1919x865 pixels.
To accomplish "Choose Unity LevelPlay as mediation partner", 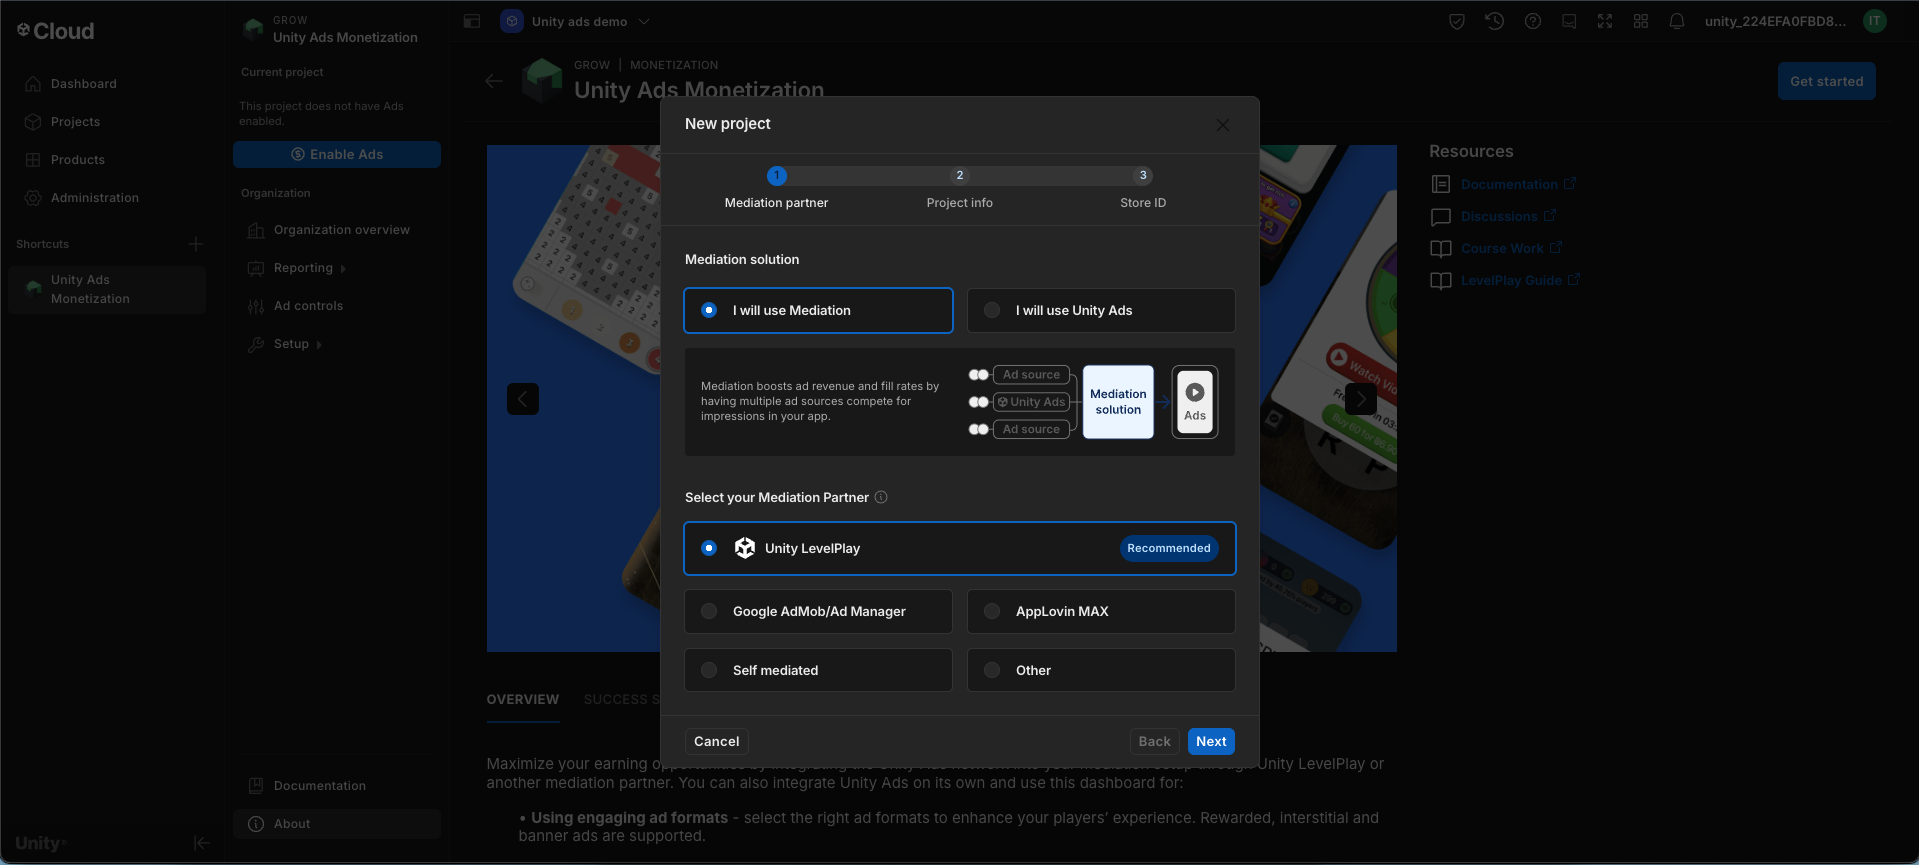I will pyautogui.click(x=960, y=548).
